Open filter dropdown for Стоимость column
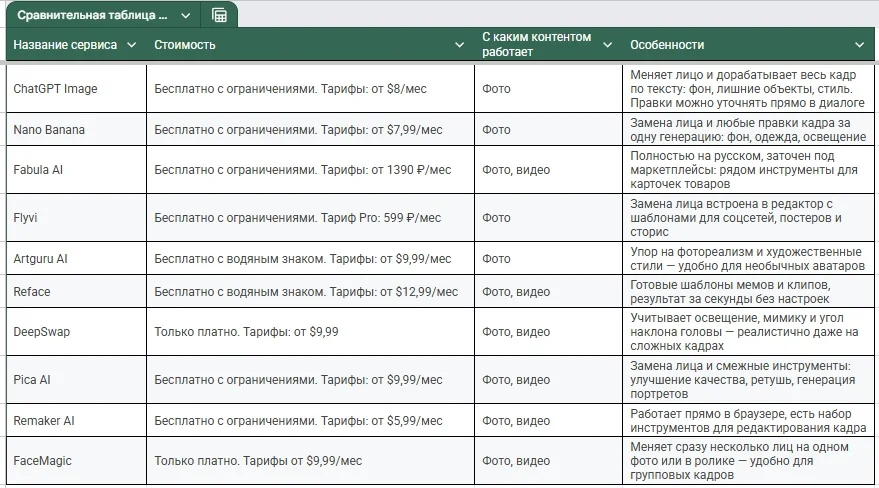Viewport: 879px width, 488px height. [459, 45]
